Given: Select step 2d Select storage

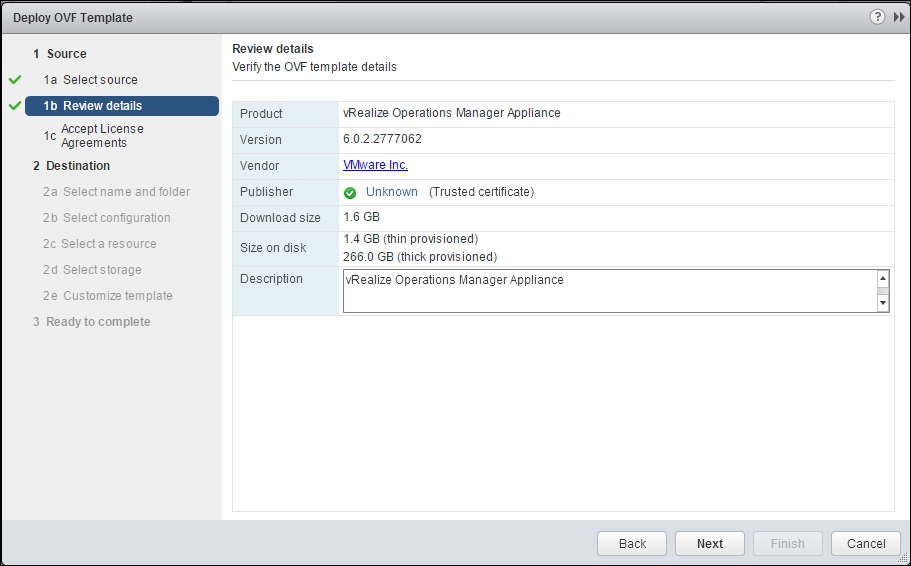Looking at the screenshot, I should pos(92,270).
